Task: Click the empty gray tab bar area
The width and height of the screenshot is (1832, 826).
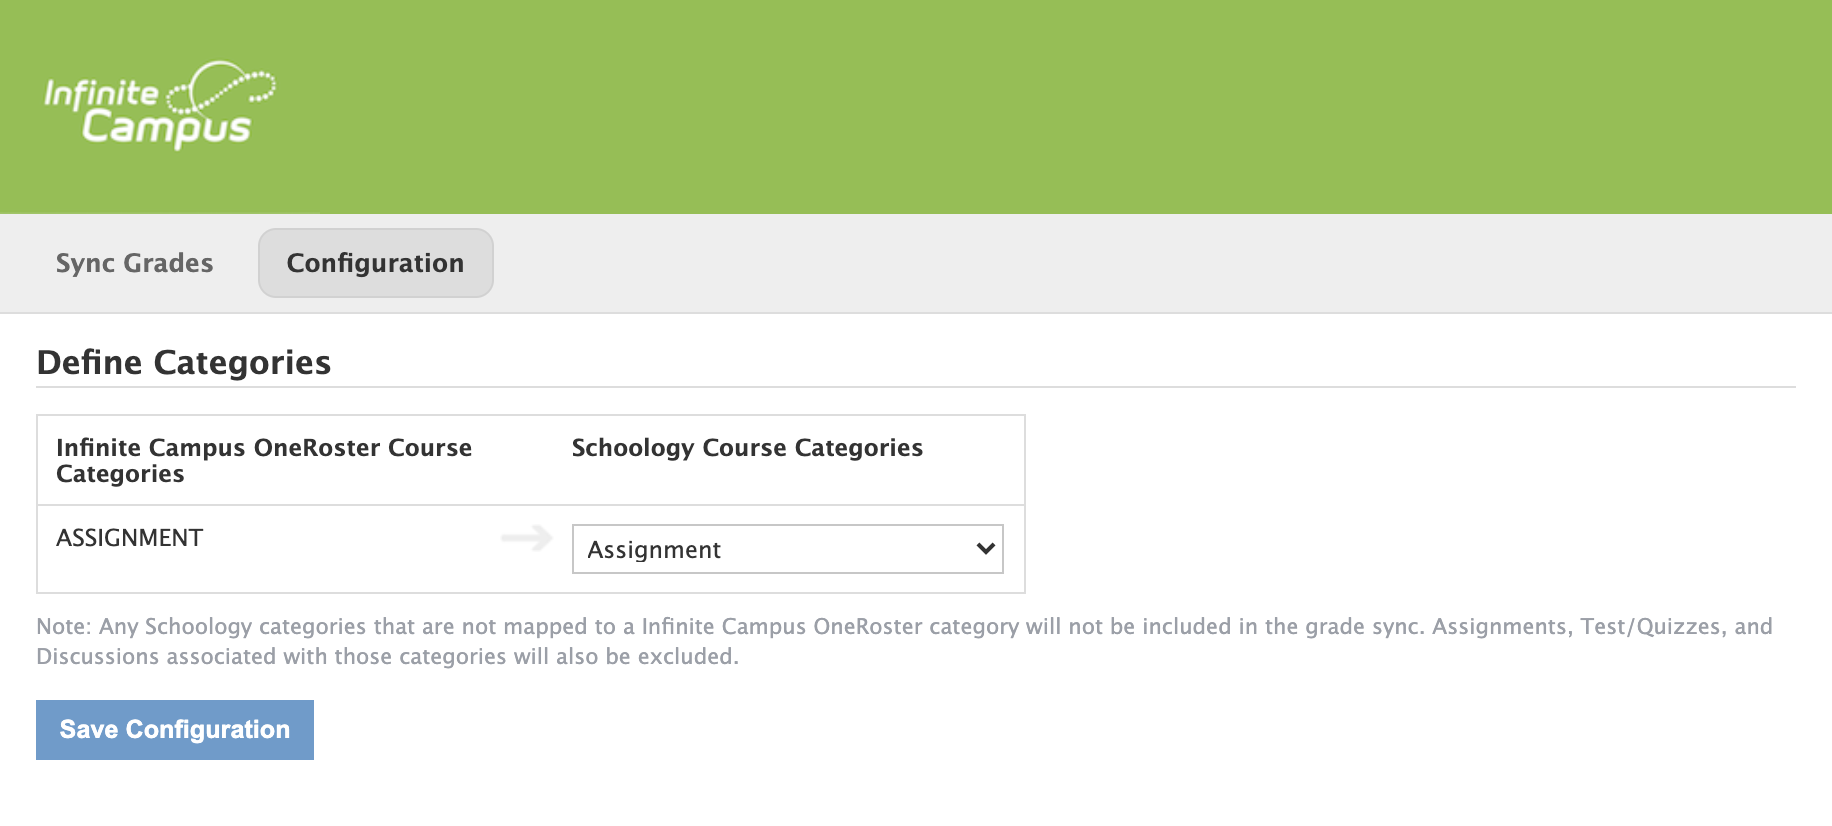Action: [1100, 263]
